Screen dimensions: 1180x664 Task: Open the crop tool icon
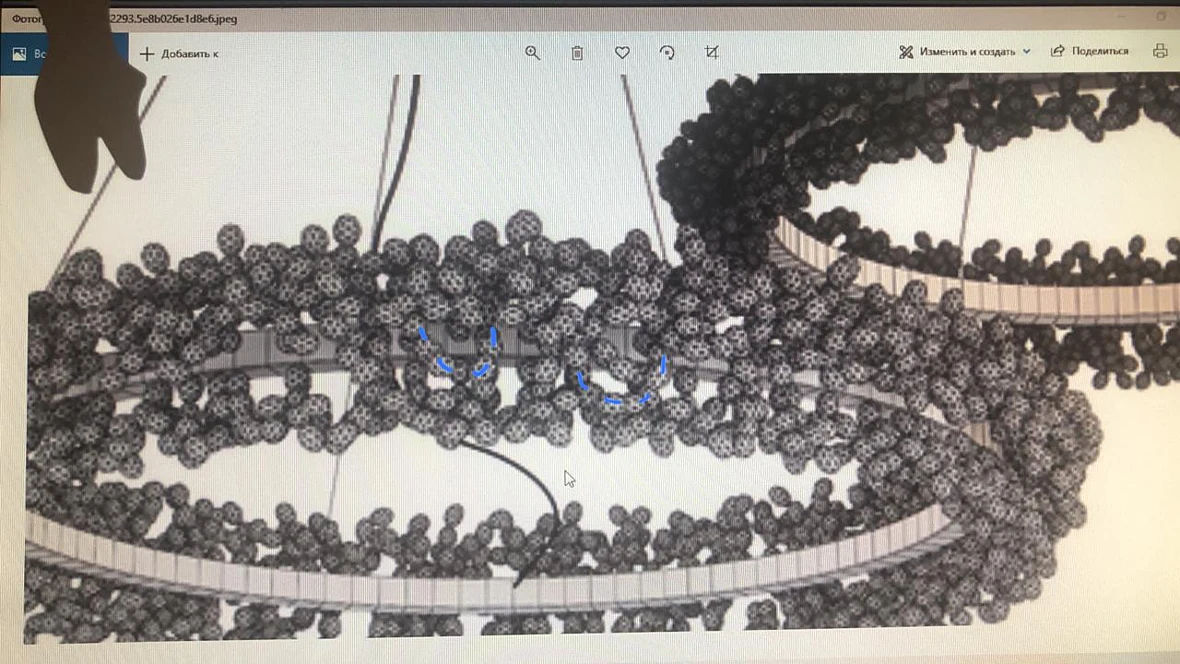pos(711,52)
